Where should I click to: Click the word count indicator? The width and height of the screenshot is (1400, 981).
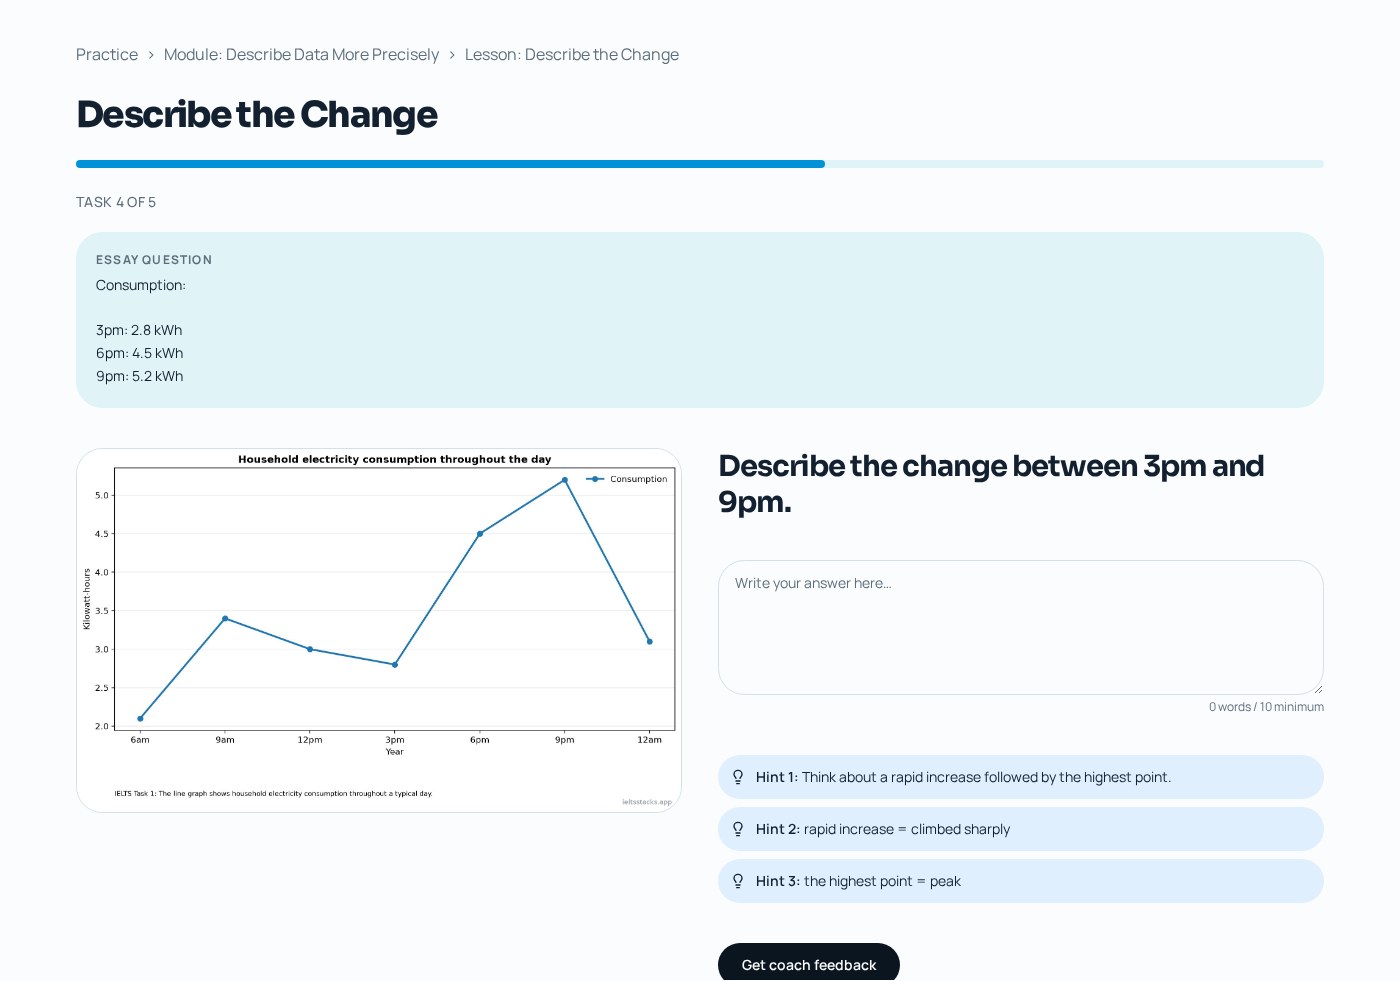[1266, 707]
